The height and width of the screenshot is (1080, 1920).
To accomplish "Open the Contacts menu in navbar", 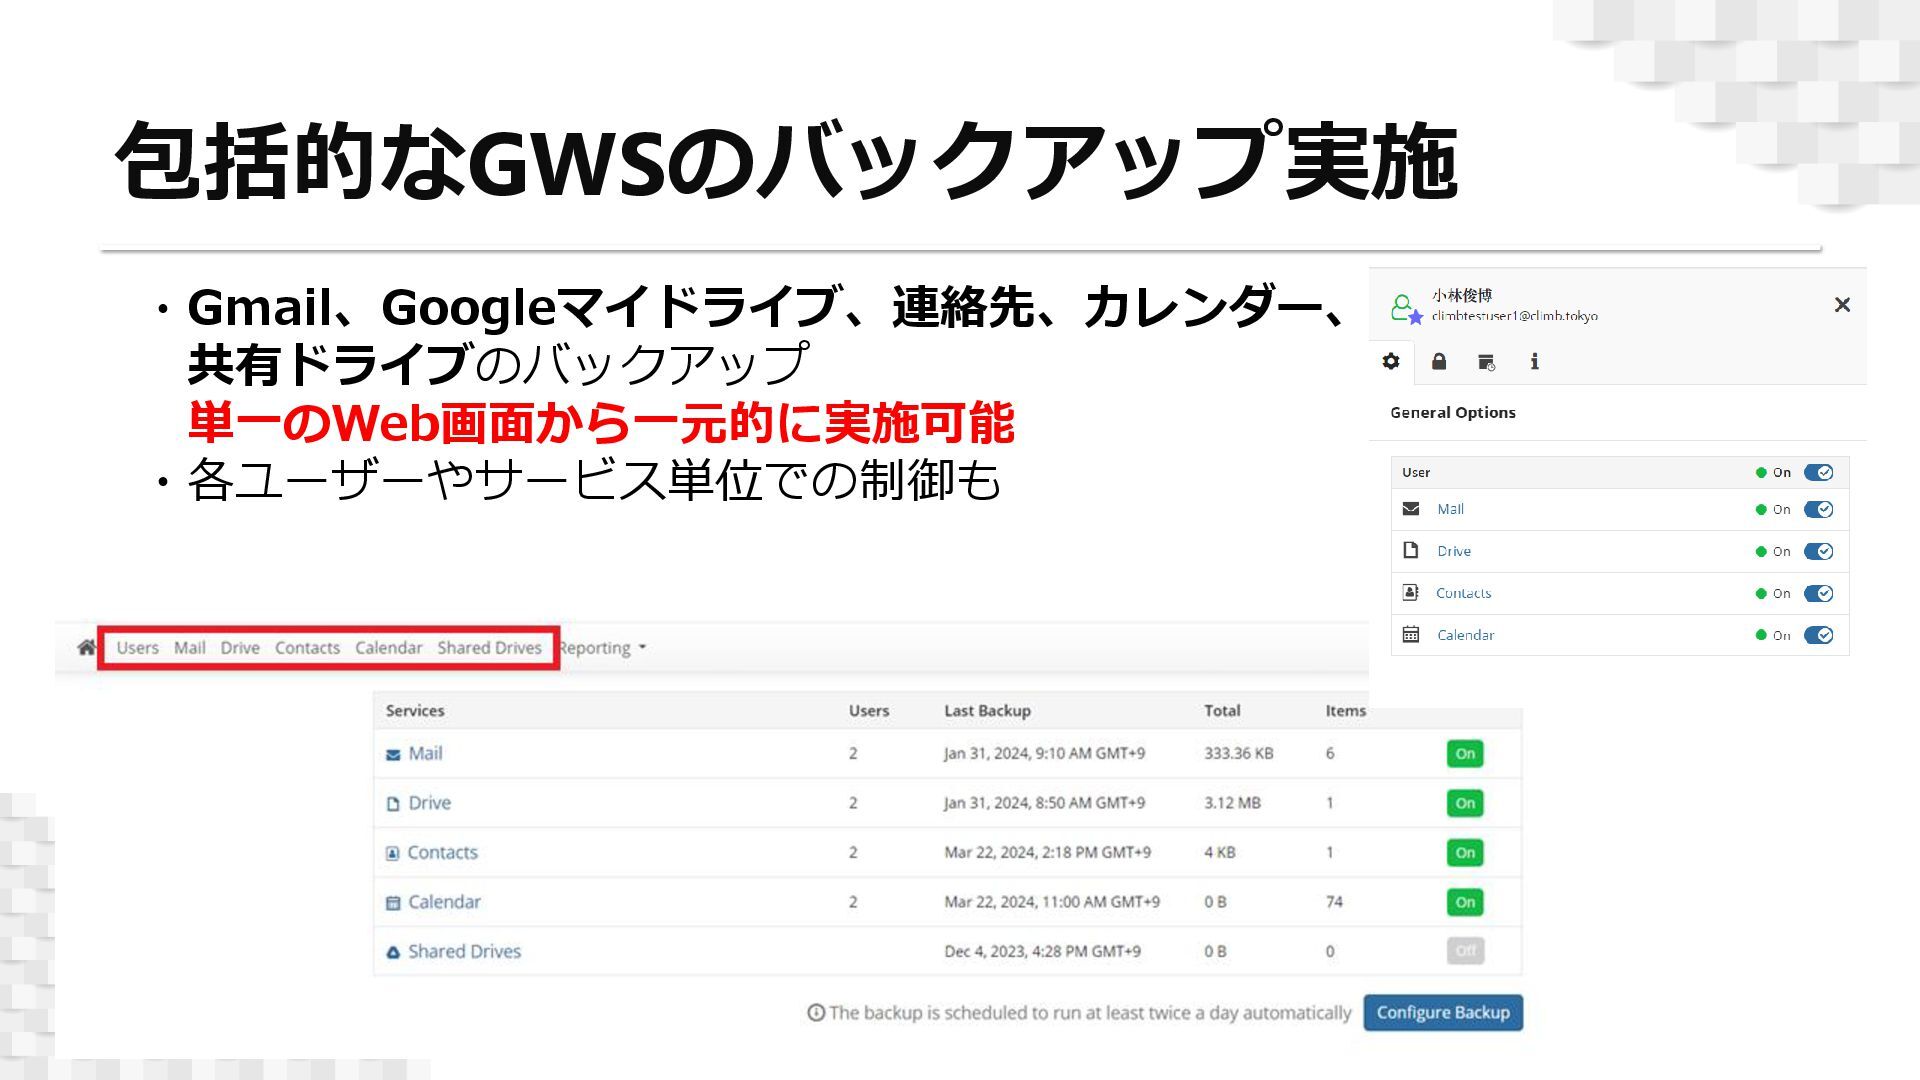I will (307, 648).
